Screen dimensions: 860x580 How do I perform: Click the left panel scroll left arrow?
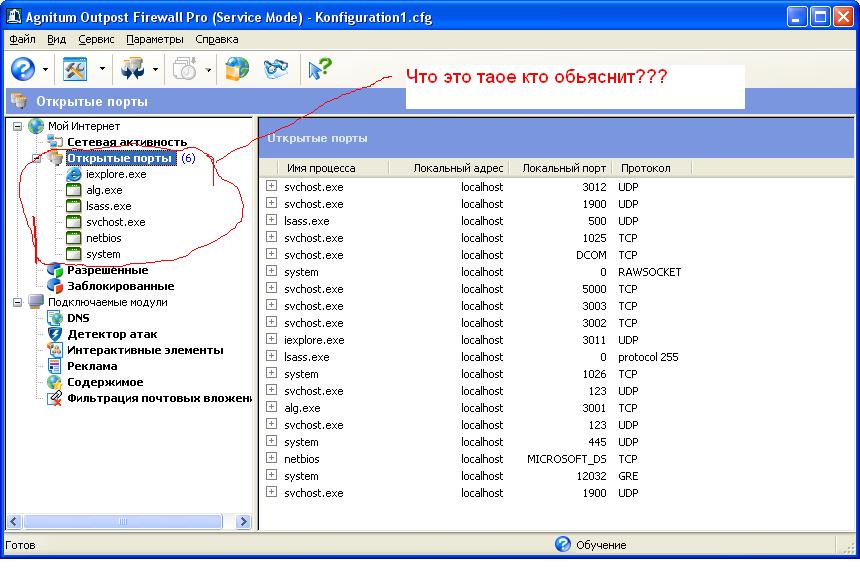coord(14,521)
